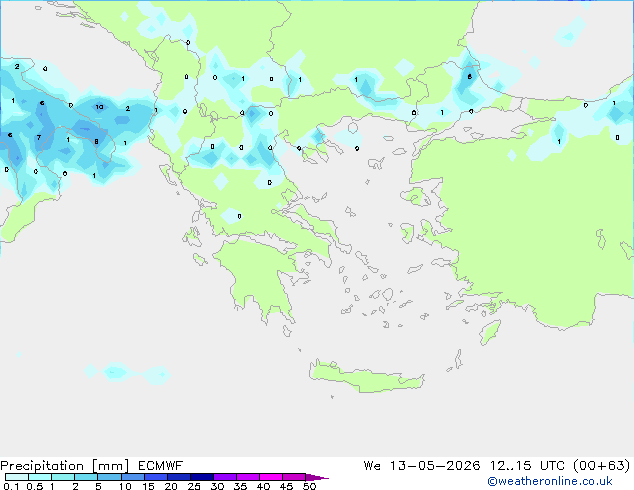This screenshot has height=490, width=634.
Task: Select the 20–25 mm legend color swatch
Action: click(x=178, y=477)
